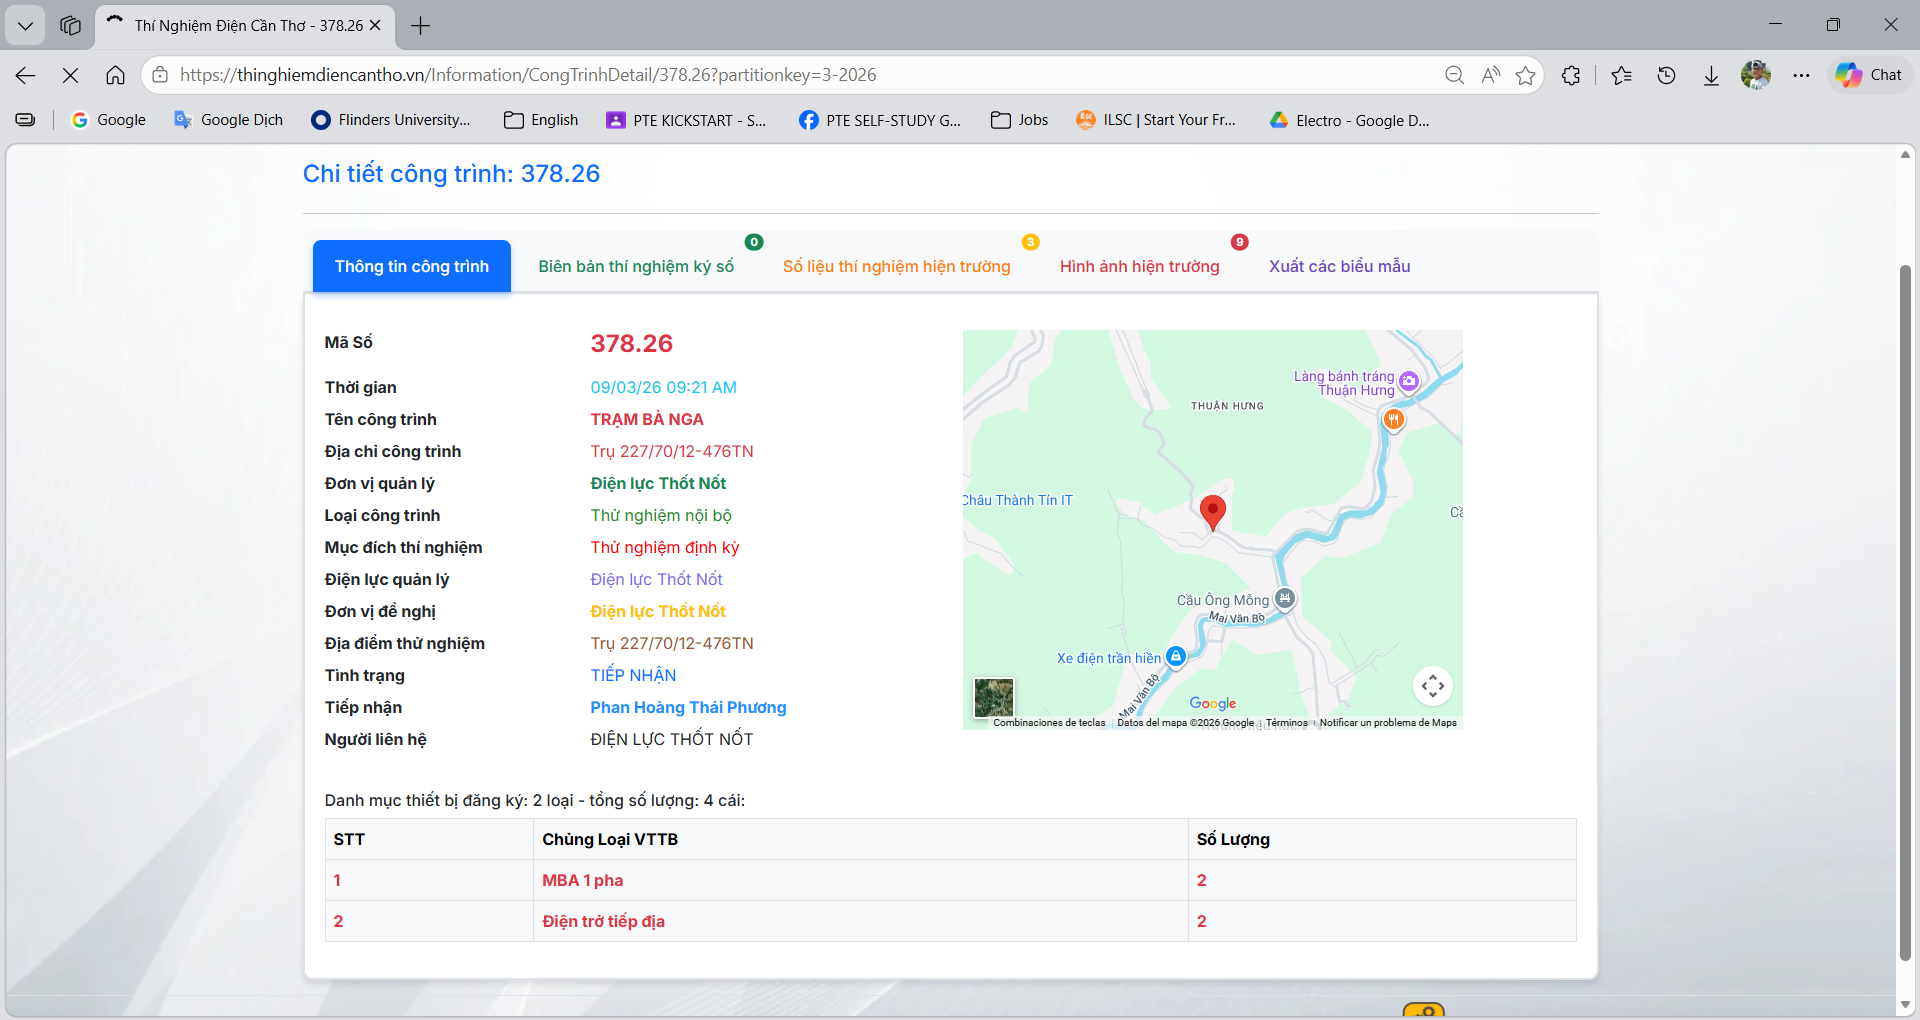This screenshot has height=1020, width=1920.
Task: Expand the map with the fullscreen control
Action: click(x=1433, y=686)
